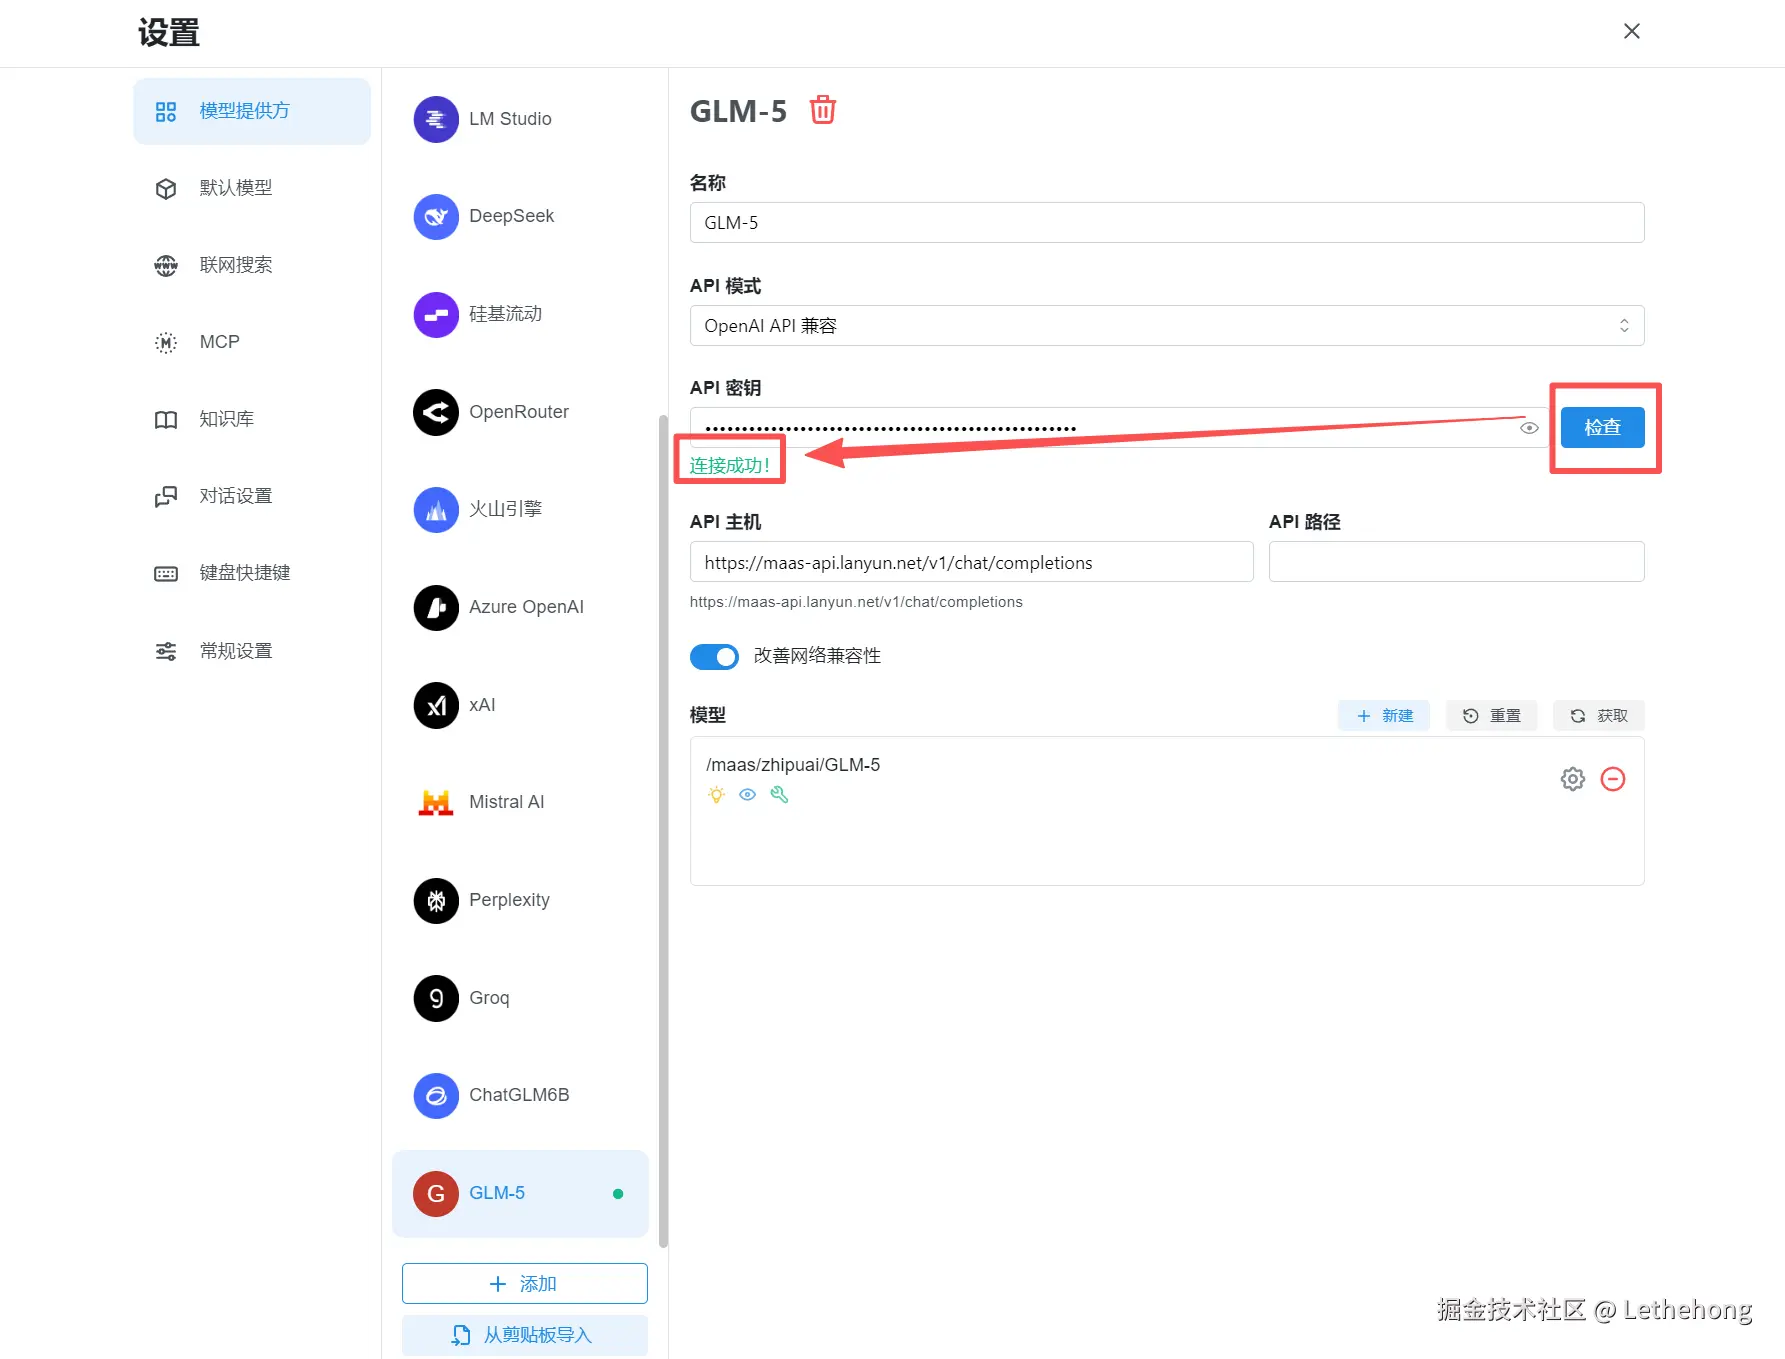Click the MCP sidebar icon
Image resolution: width=1785 pixels, height=1359 pixels.
pyautogui.click(x=166, y=342)
